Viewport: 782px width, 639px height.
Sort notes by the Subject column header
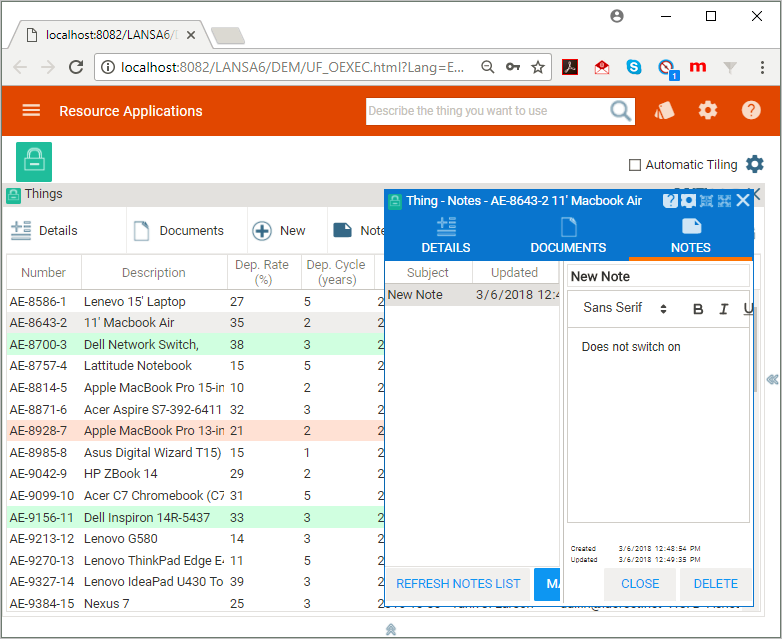[x=428, y=273]
